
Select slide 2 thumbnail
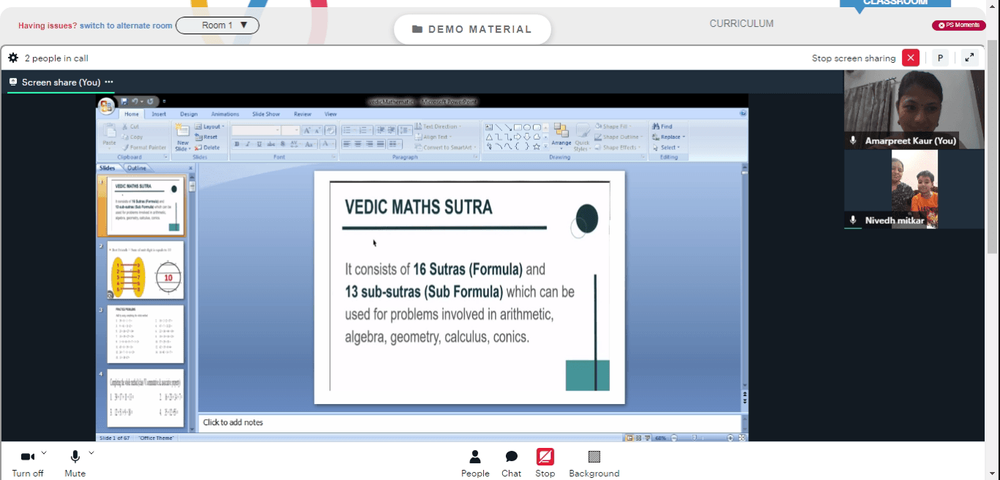(145, 270)
